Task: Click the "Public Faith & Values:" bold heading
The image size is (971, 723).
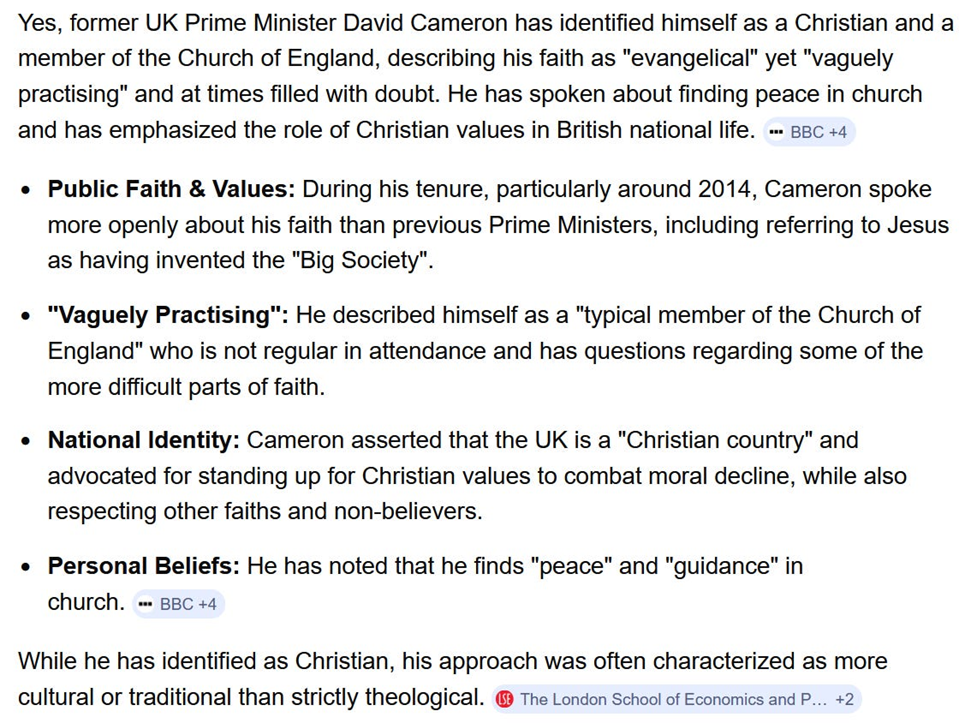Action: point(171,189)
